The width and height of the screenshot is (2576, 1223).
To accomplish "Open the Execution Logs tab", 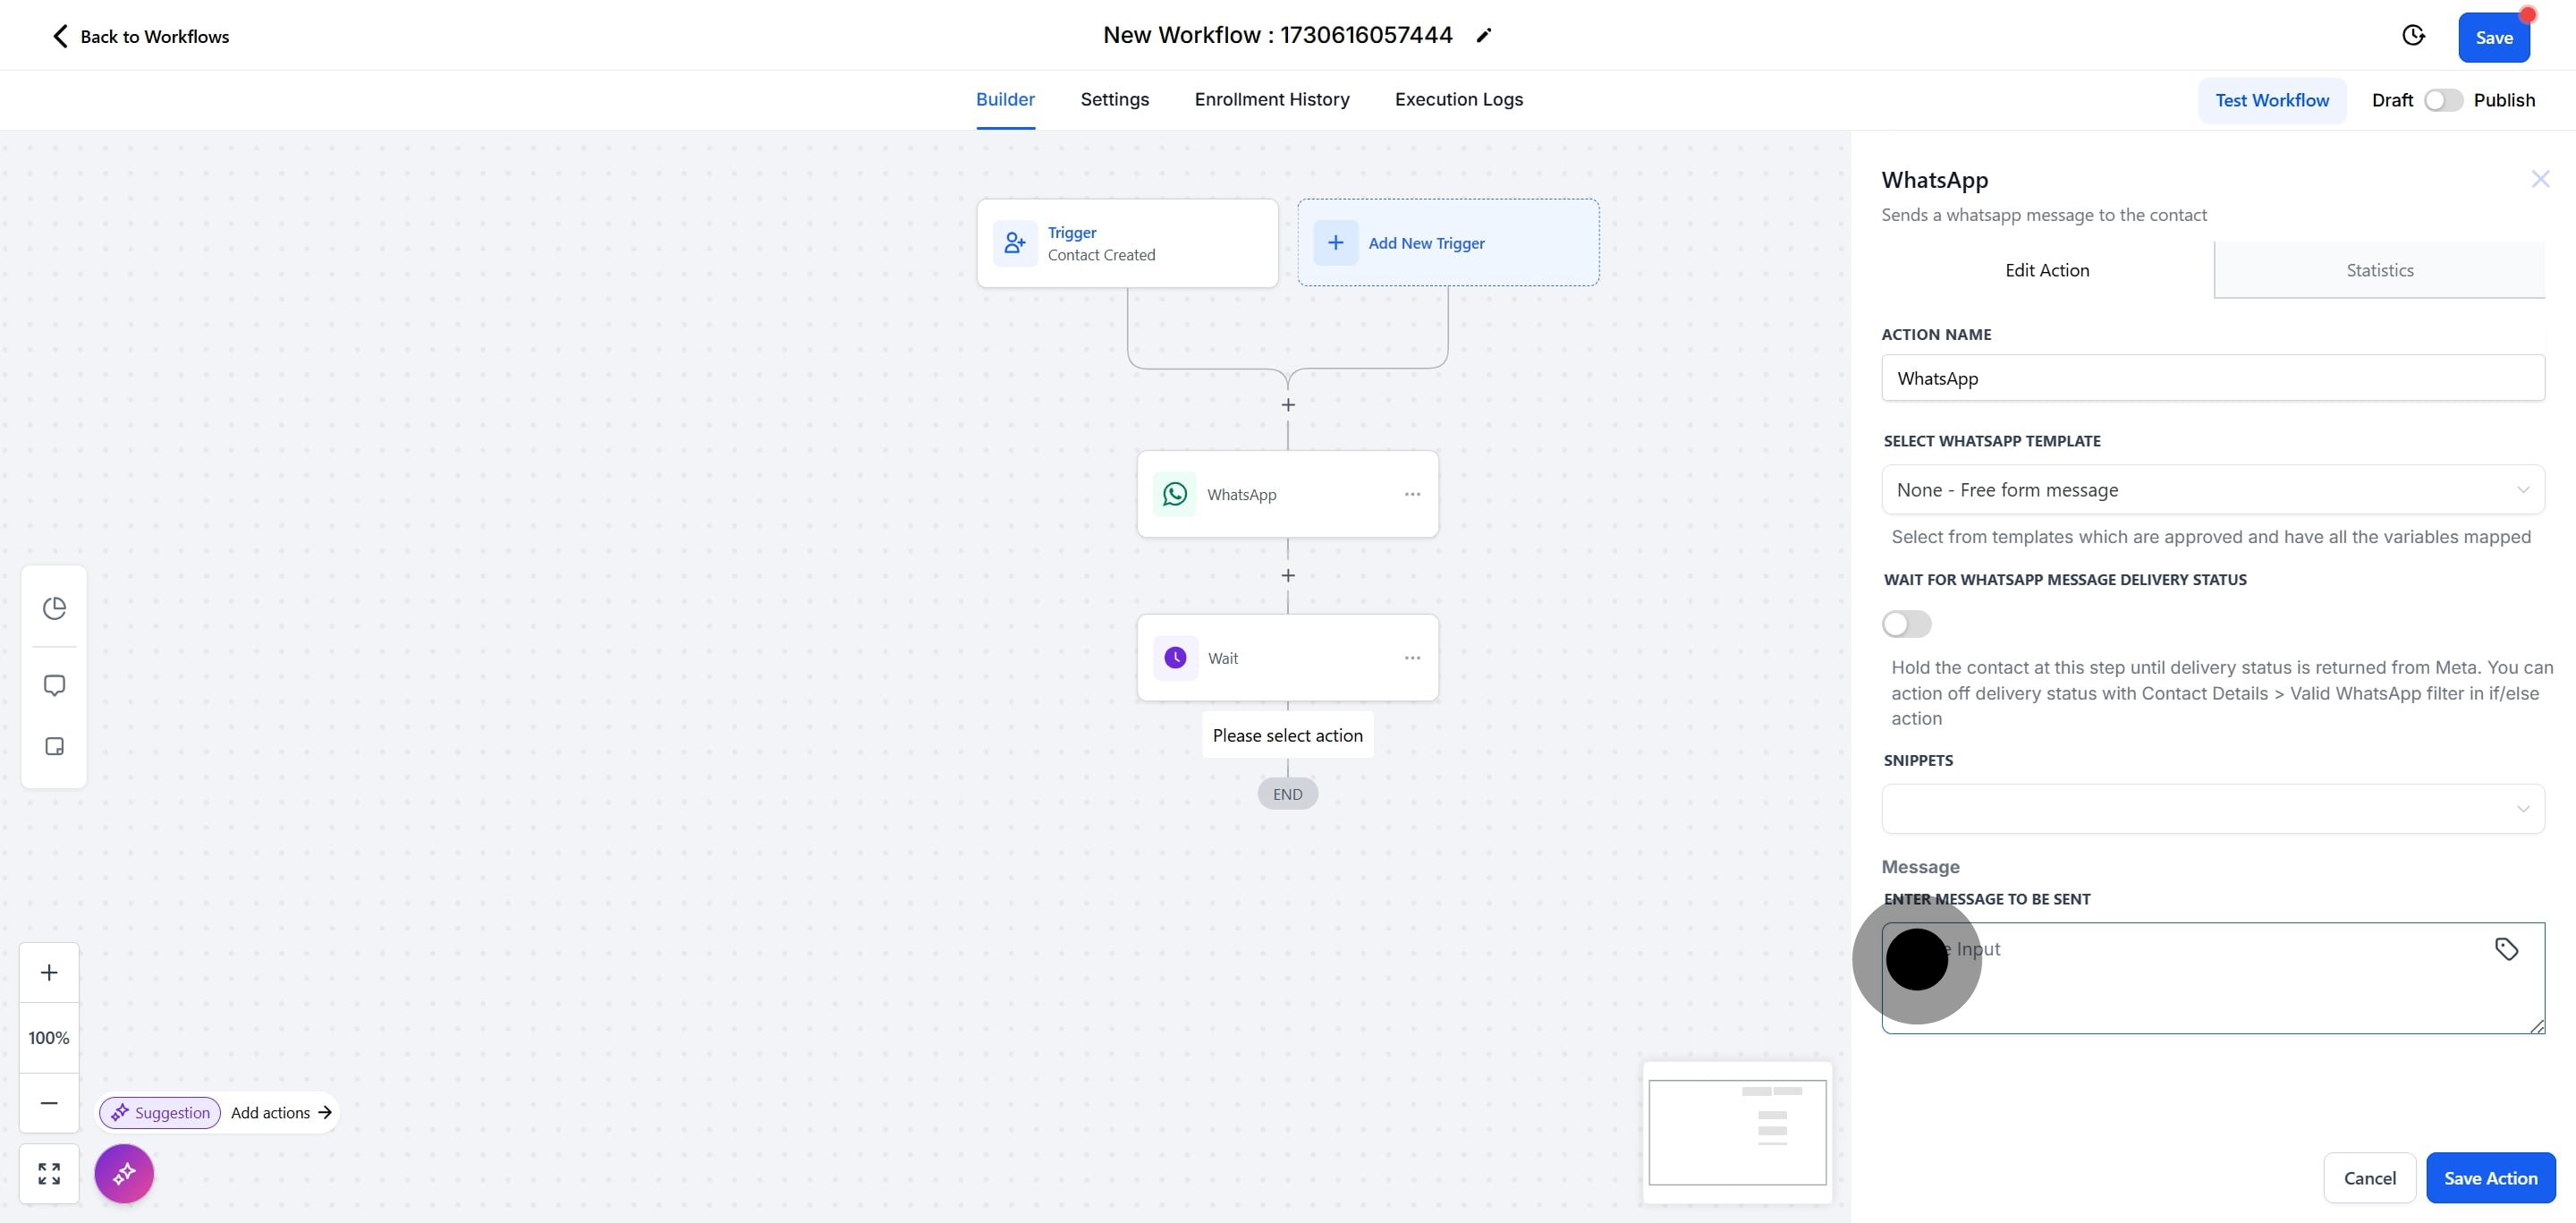I will pos(1458,99).
